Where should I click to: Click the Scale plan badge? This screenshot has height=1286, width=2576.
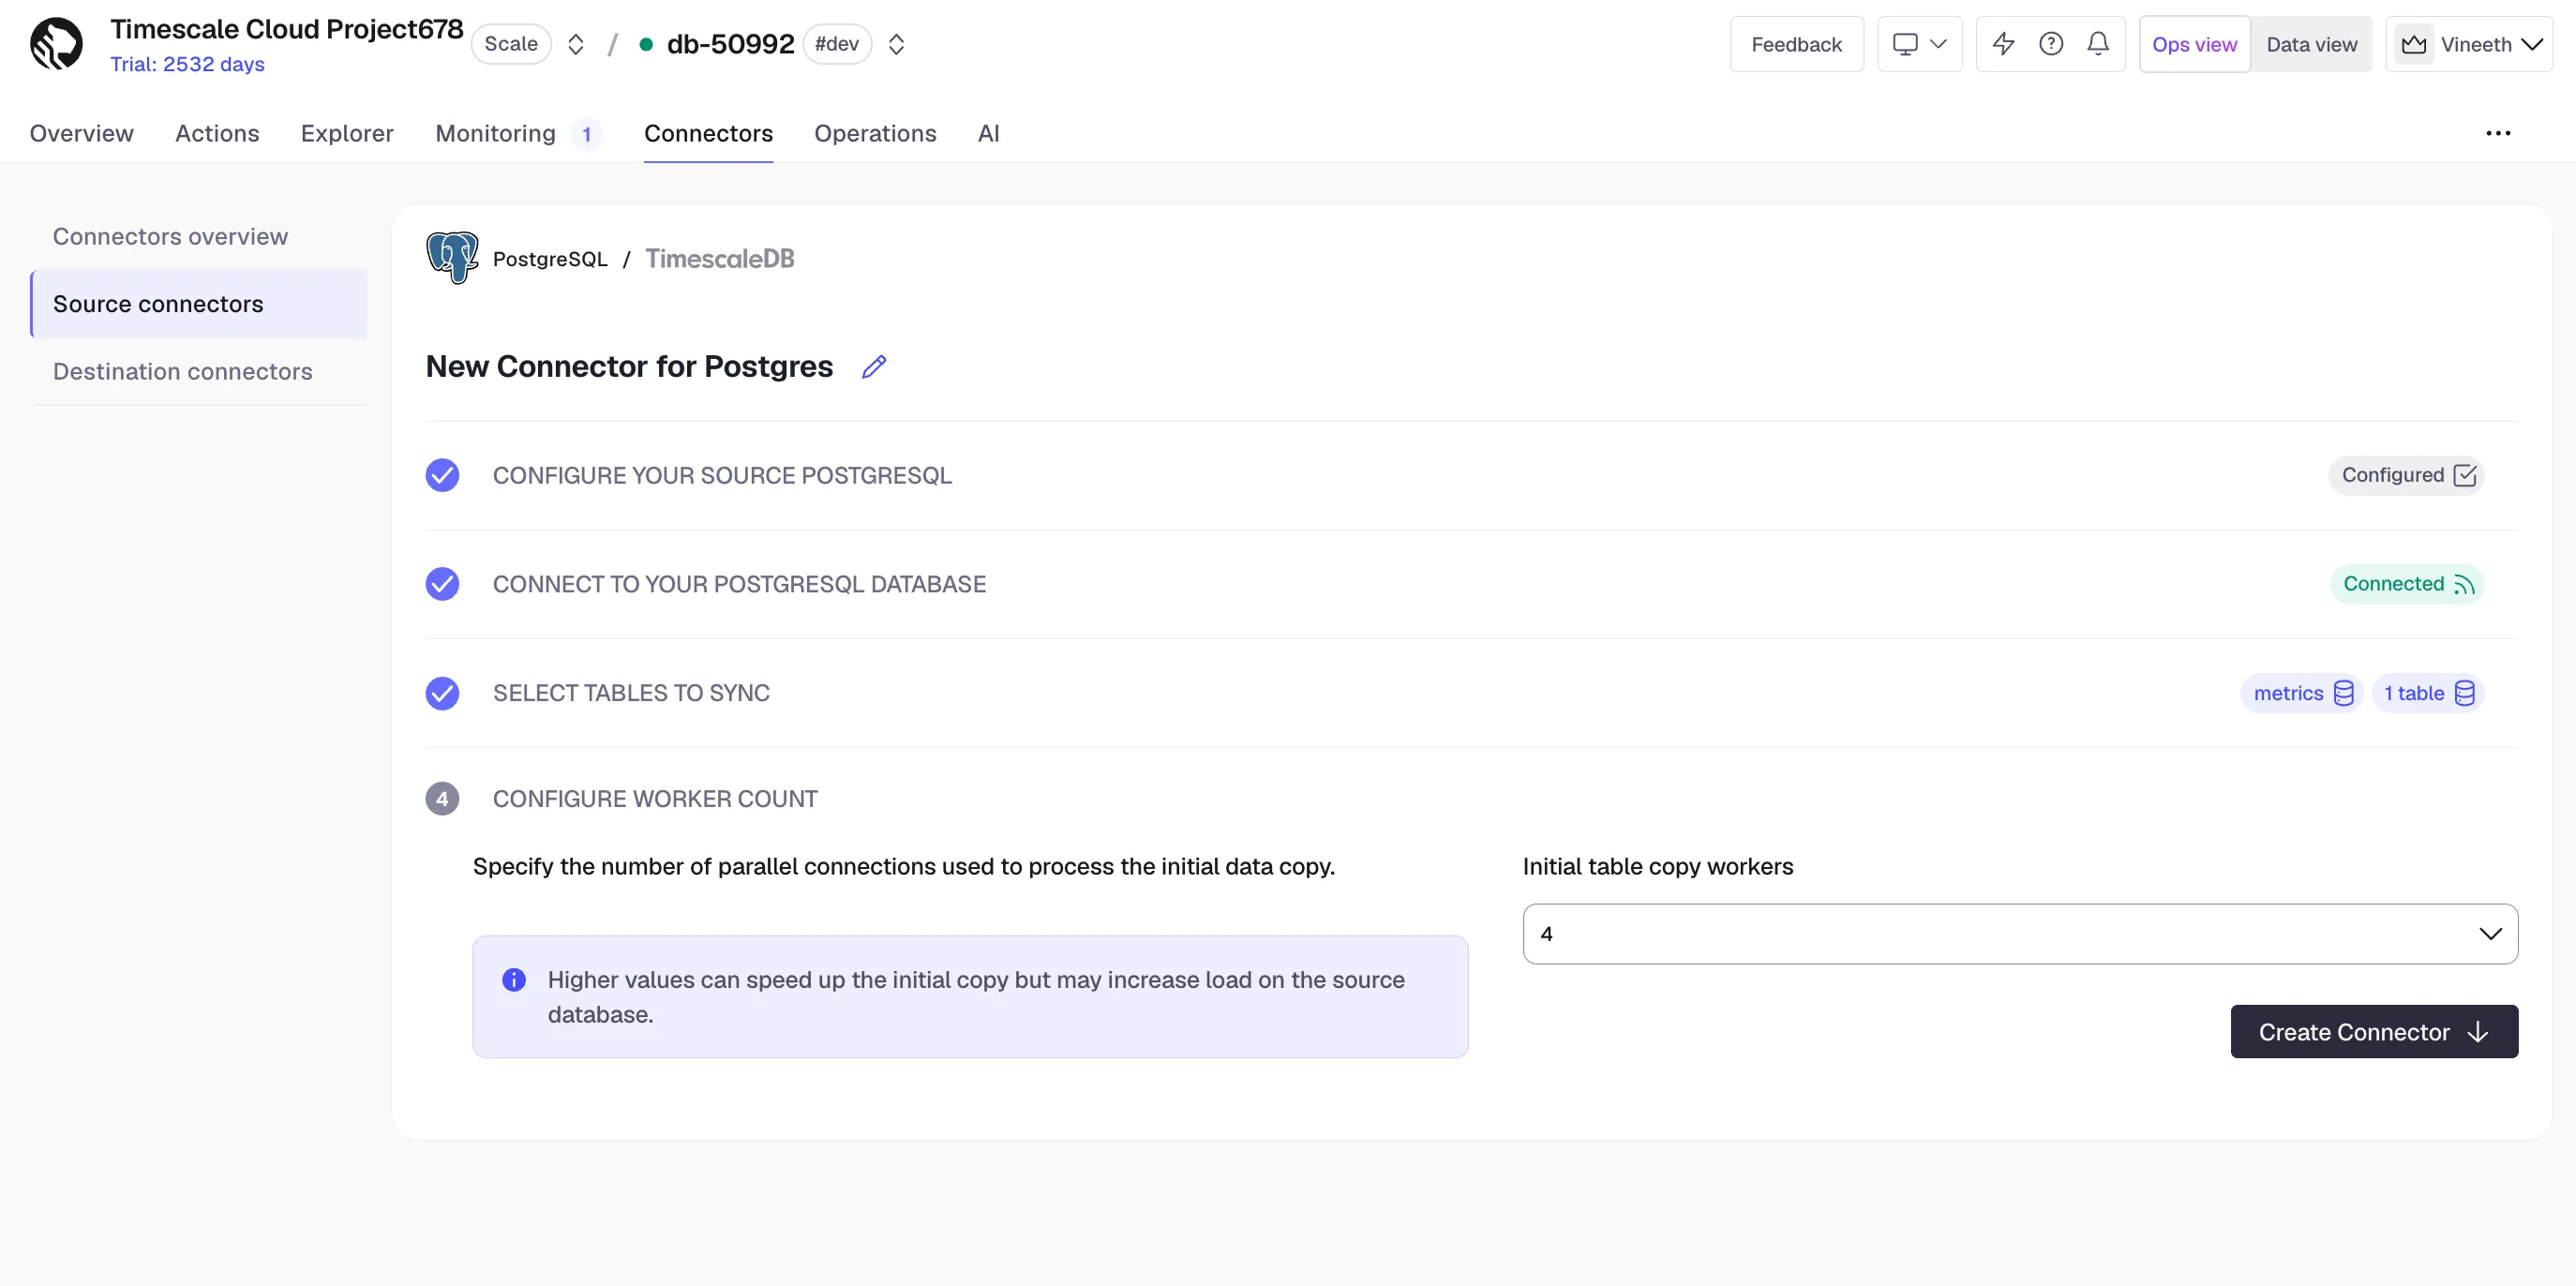pyautogui.click(x=511, y=44)
